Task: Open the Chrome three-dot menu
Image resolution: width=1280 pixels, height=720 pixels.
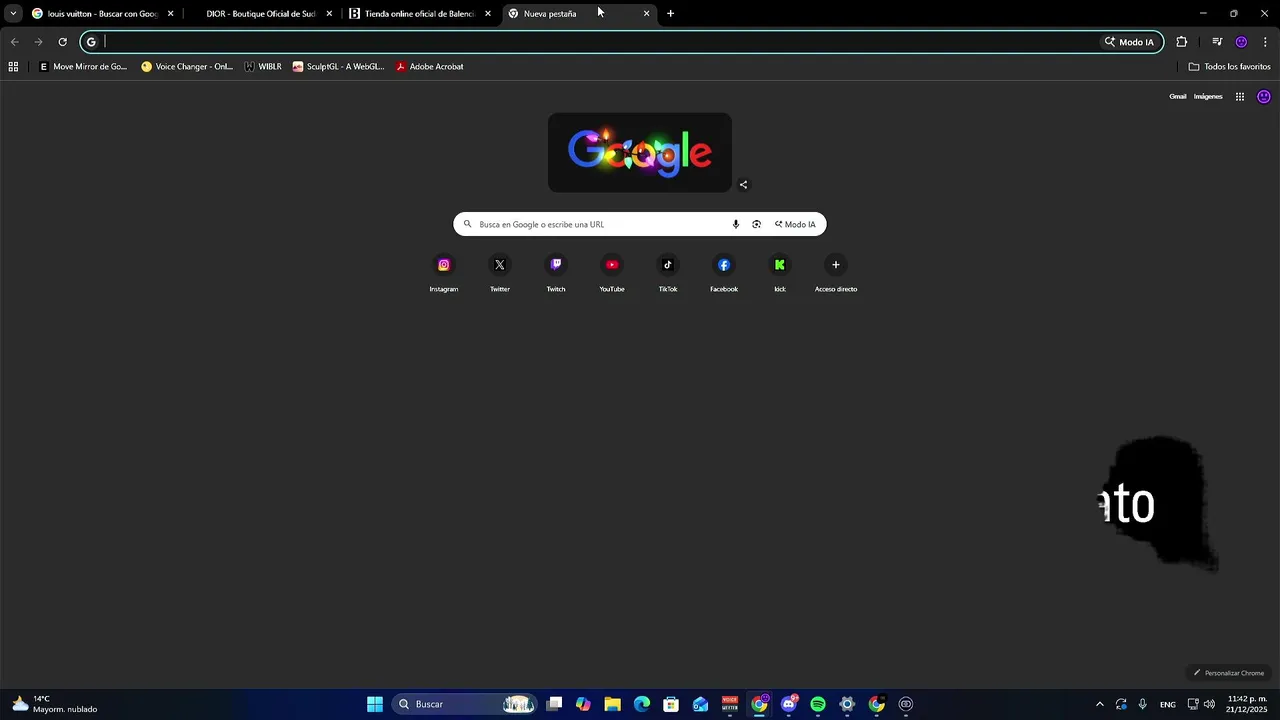Action: tap(1265, 42)
